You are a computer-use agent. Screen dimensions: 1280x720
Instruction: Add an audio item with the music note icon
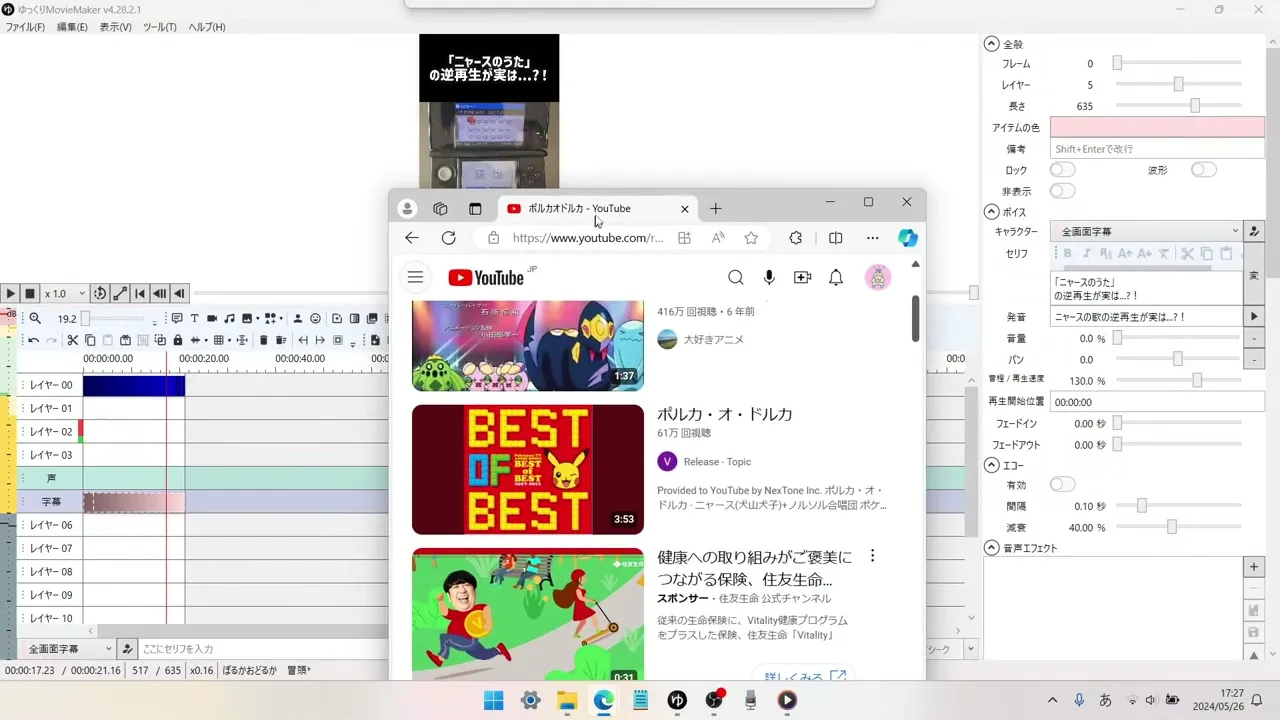229,318
